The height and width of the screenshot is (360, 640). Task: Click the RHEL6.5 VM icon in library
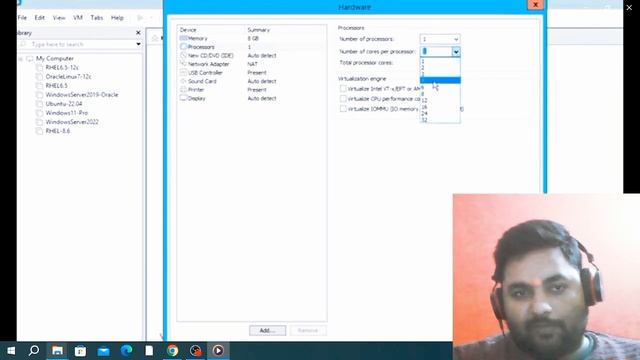(39, 85)
